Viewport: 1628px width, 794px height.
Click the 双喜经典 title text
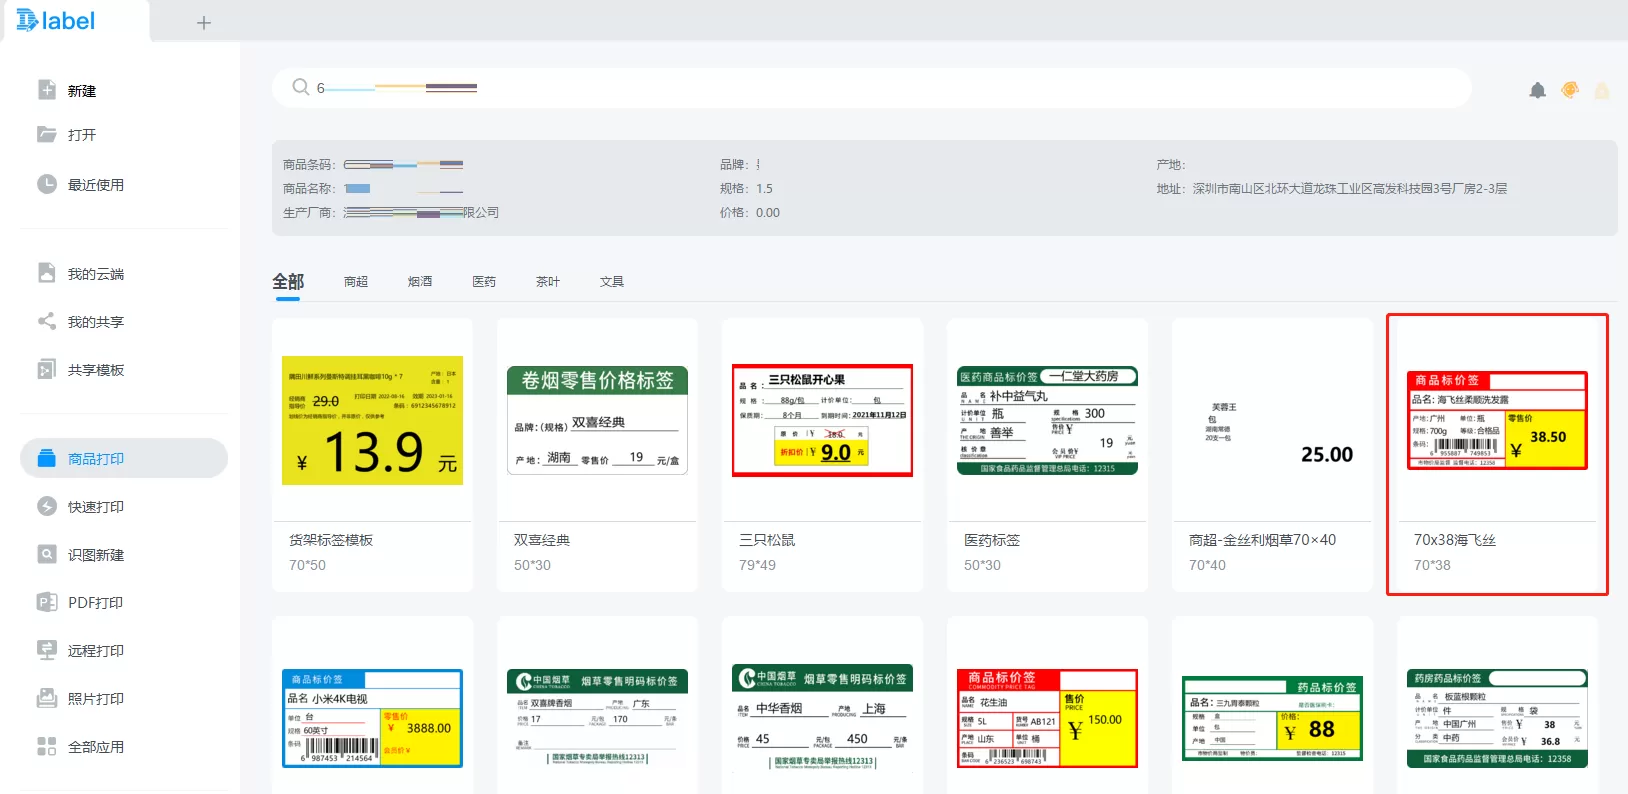click(542, 540)
